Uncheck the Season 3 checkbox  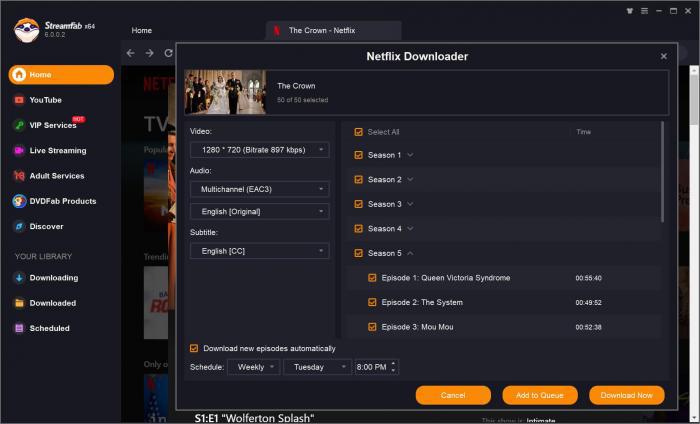click(358, 204)
